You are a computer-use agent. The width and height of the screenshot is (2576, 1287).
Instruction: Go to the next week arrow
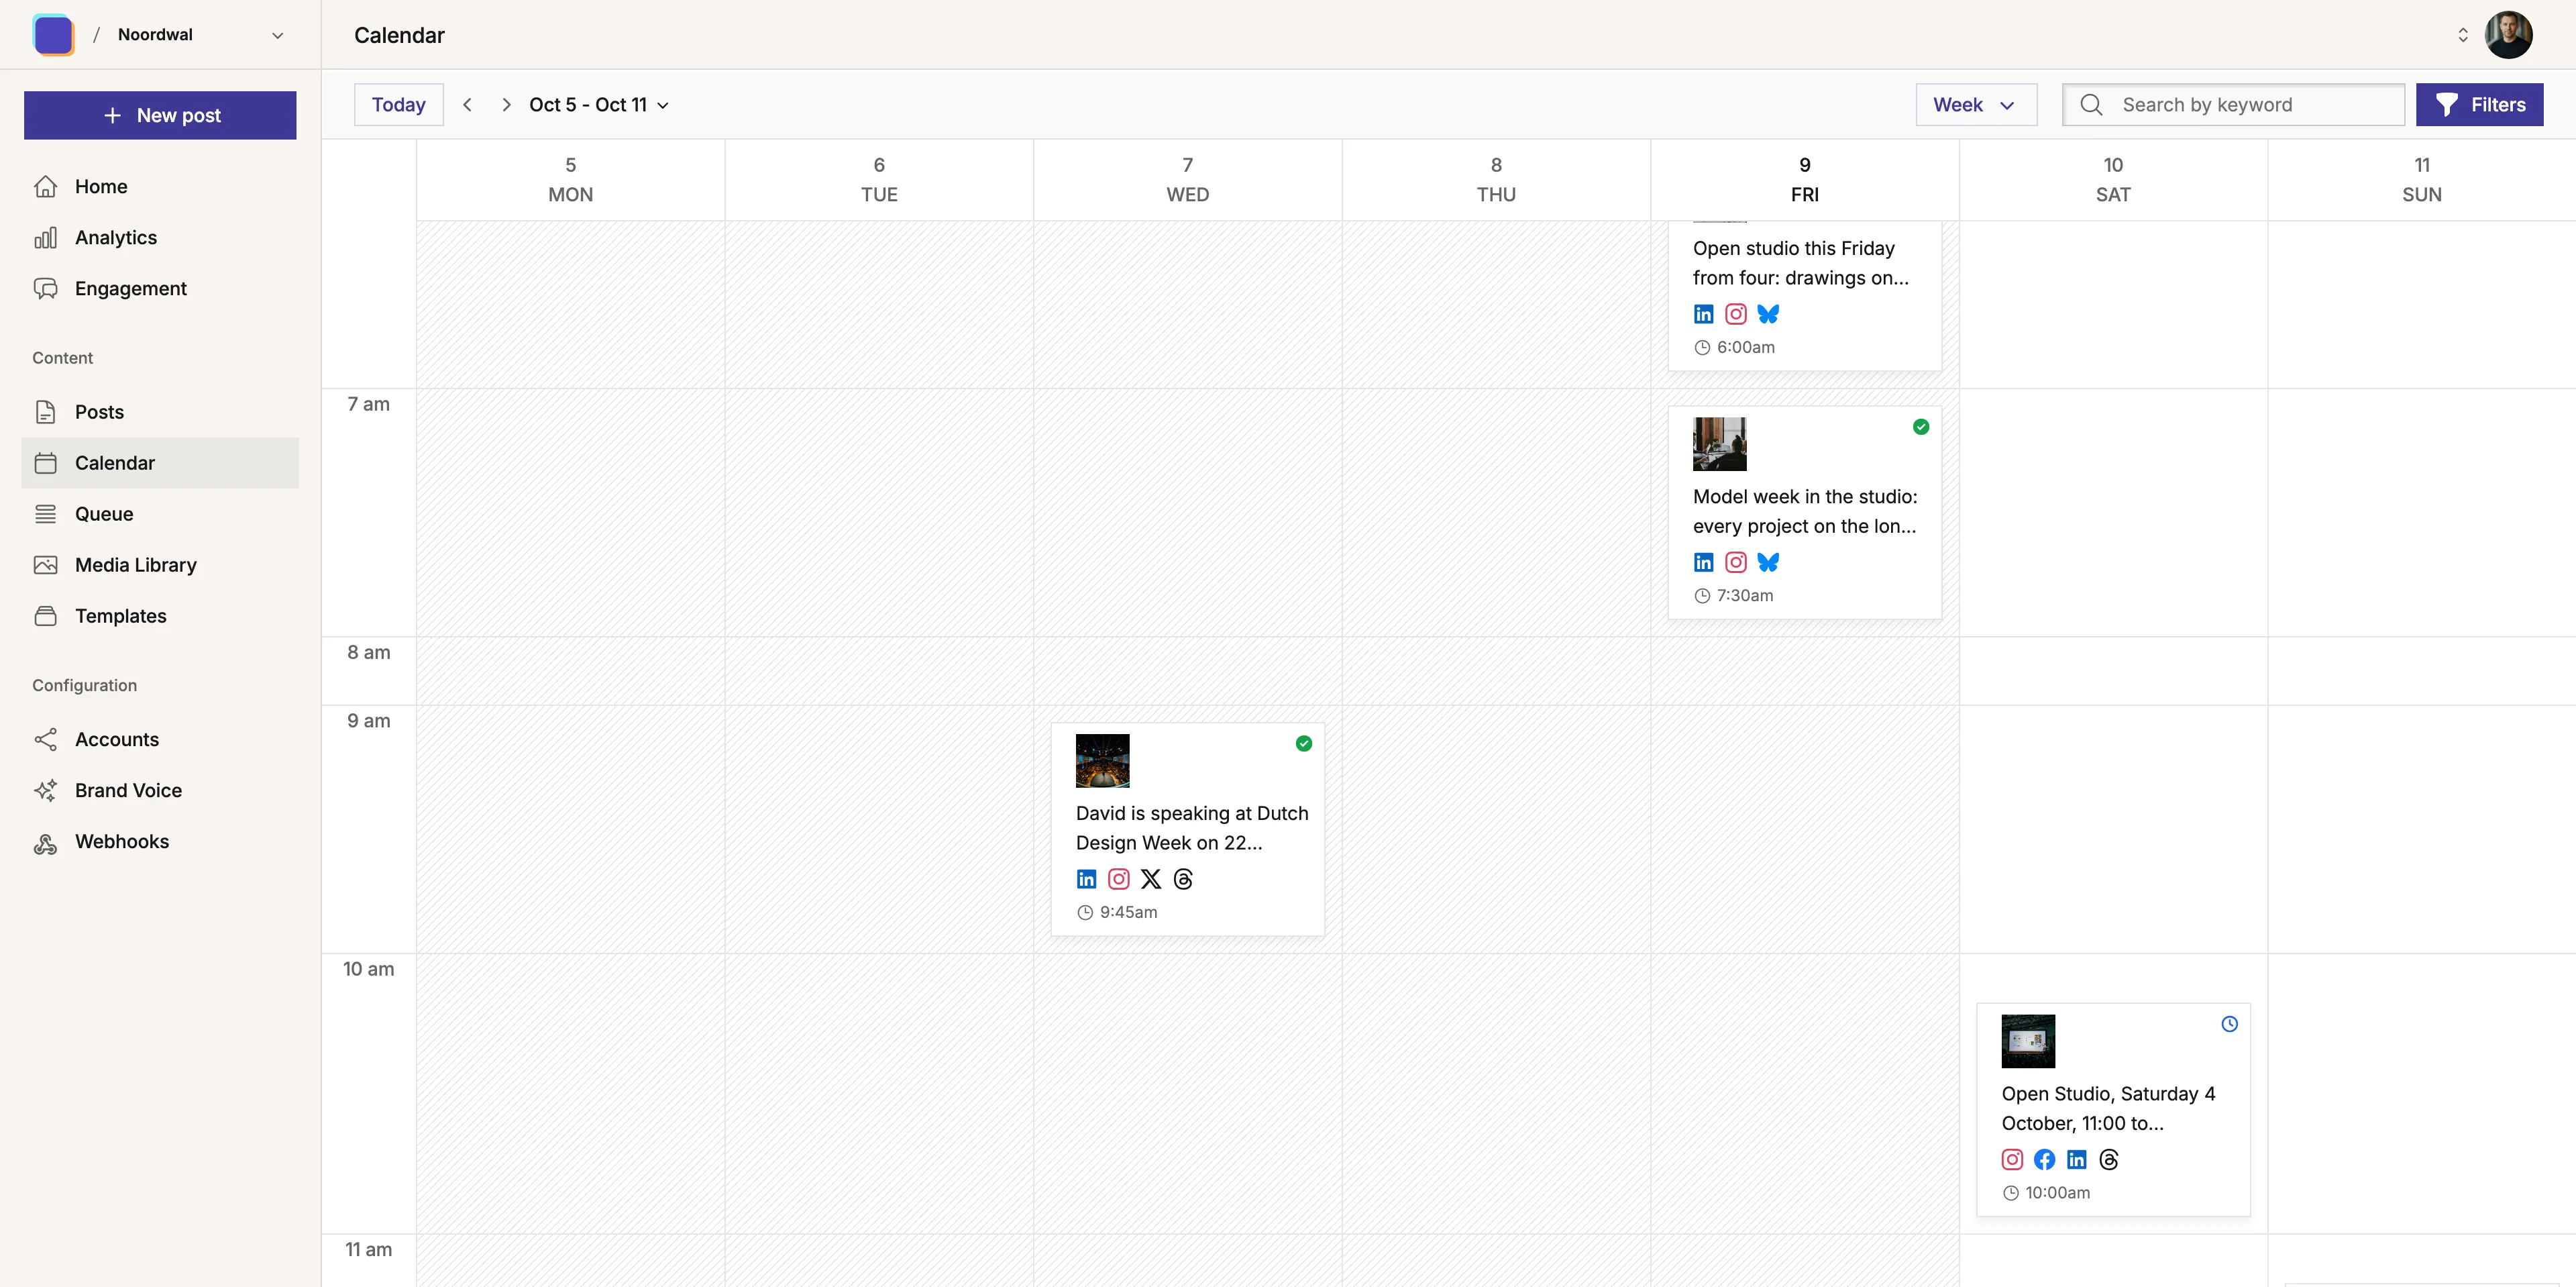(506, 104)
